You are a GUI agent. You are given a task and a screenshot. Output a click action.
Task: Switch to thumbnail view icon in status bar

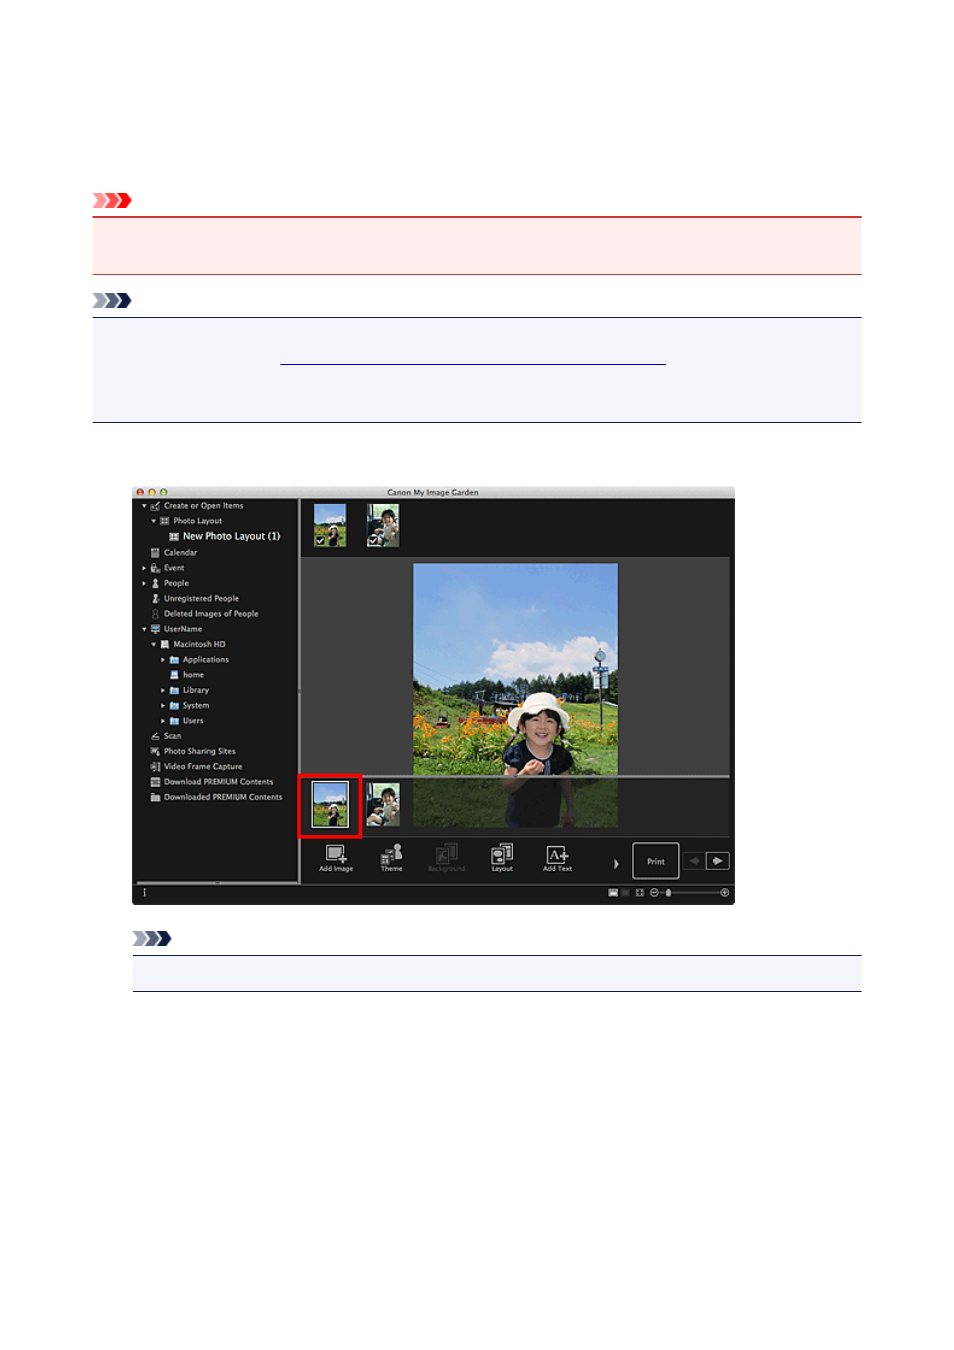(613, 892)
